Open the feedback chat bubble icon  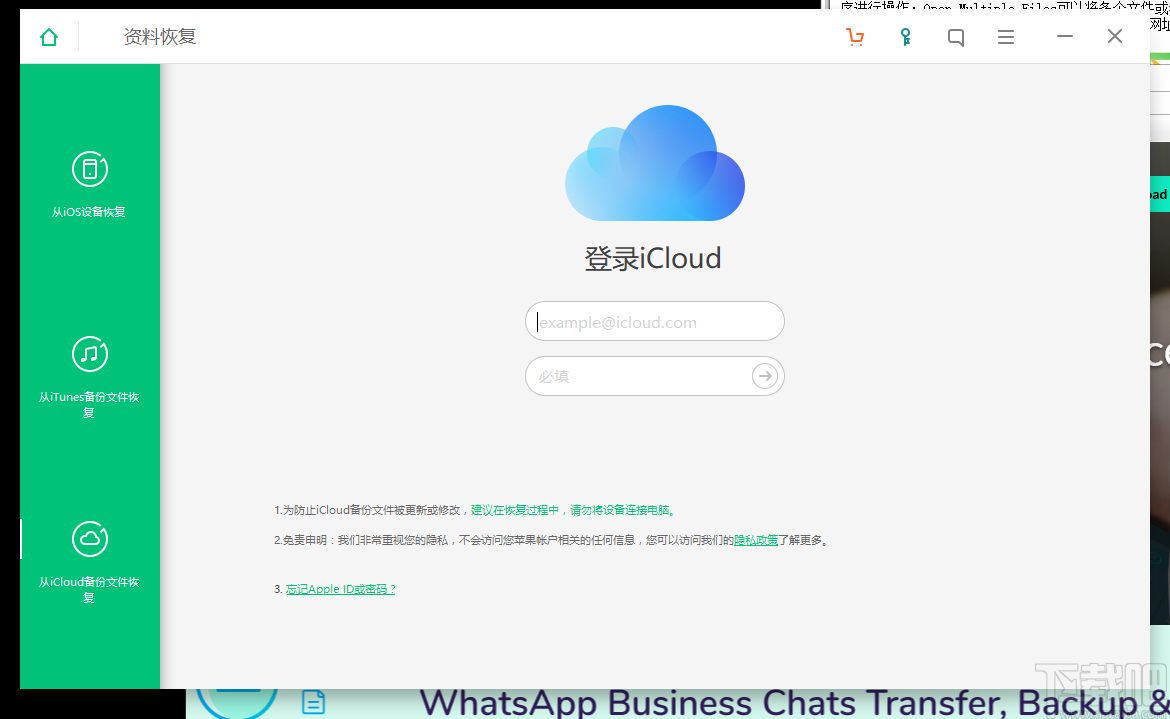coord(955,37)
